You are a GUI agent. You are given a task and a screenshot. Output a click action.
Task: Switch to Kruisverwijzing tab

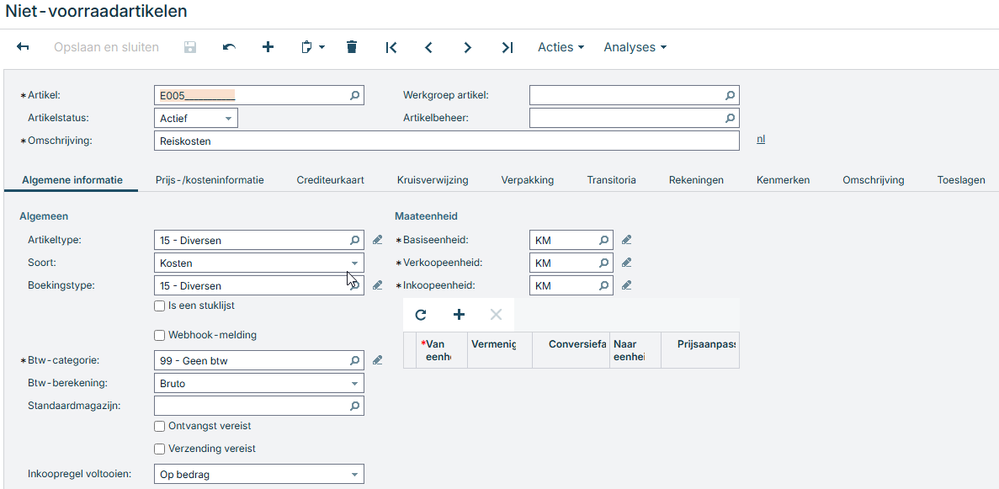[x=433, y=180]
